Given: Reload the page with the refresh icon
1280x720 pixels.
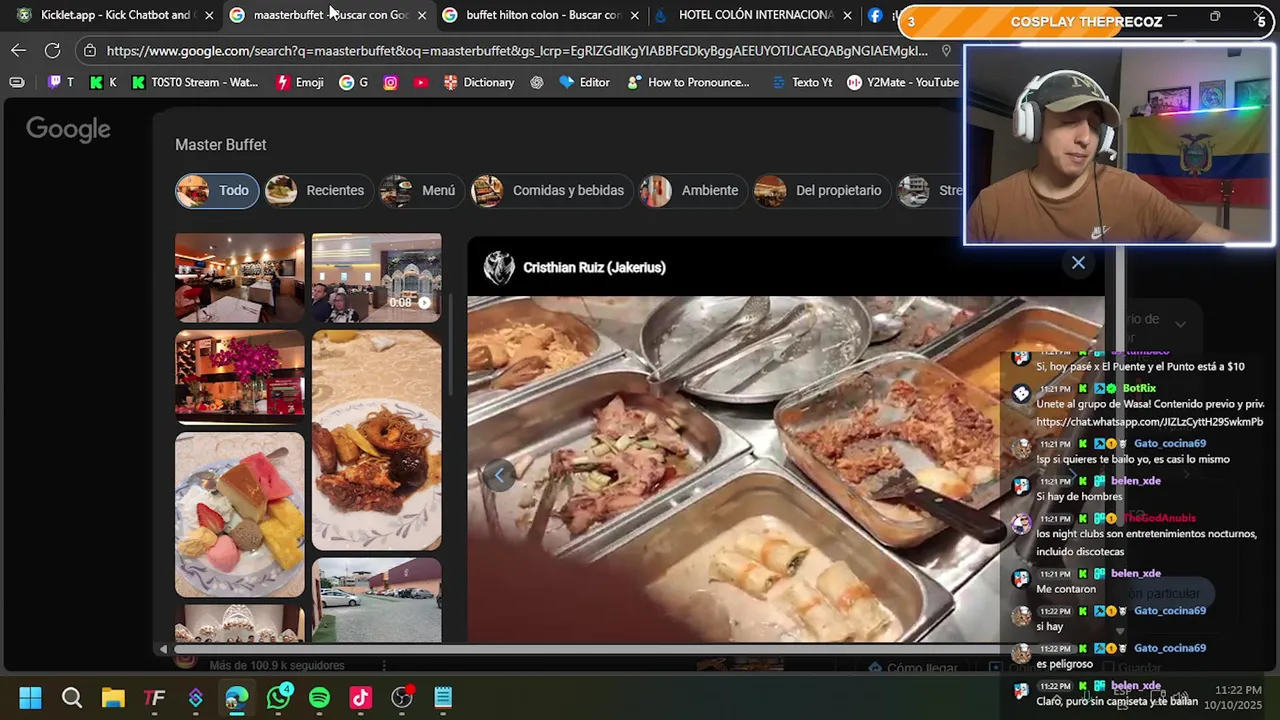Looking at the screenshot, I should [x=53, y=50].
